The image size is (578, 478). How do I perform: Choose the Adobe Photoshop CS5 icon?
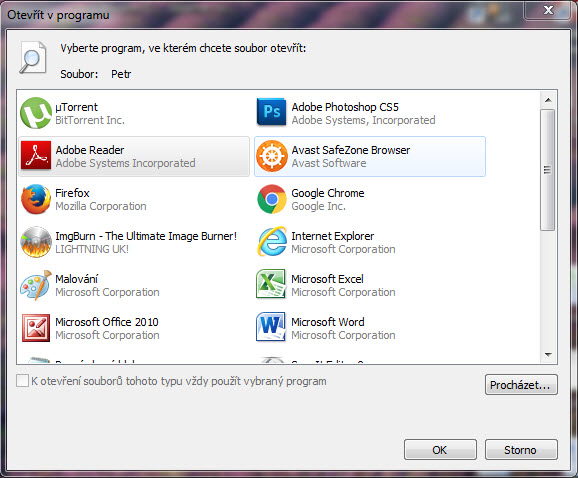click(x=271, y=112)
